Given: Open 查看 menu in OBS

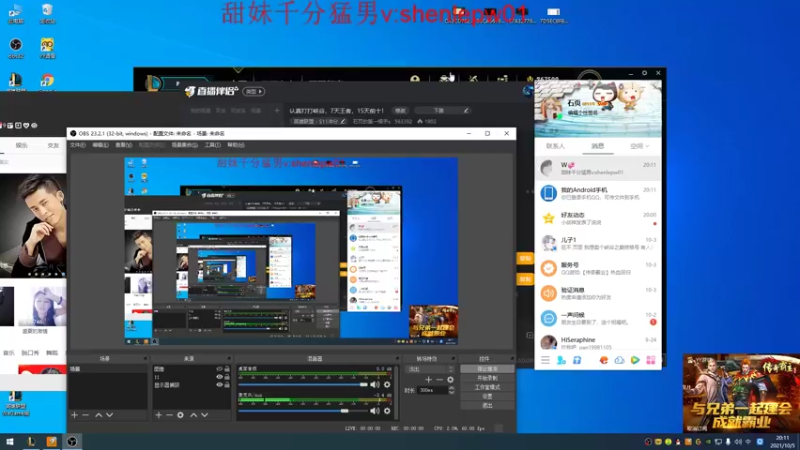Looking at the screenshot, I should [123, 145].
